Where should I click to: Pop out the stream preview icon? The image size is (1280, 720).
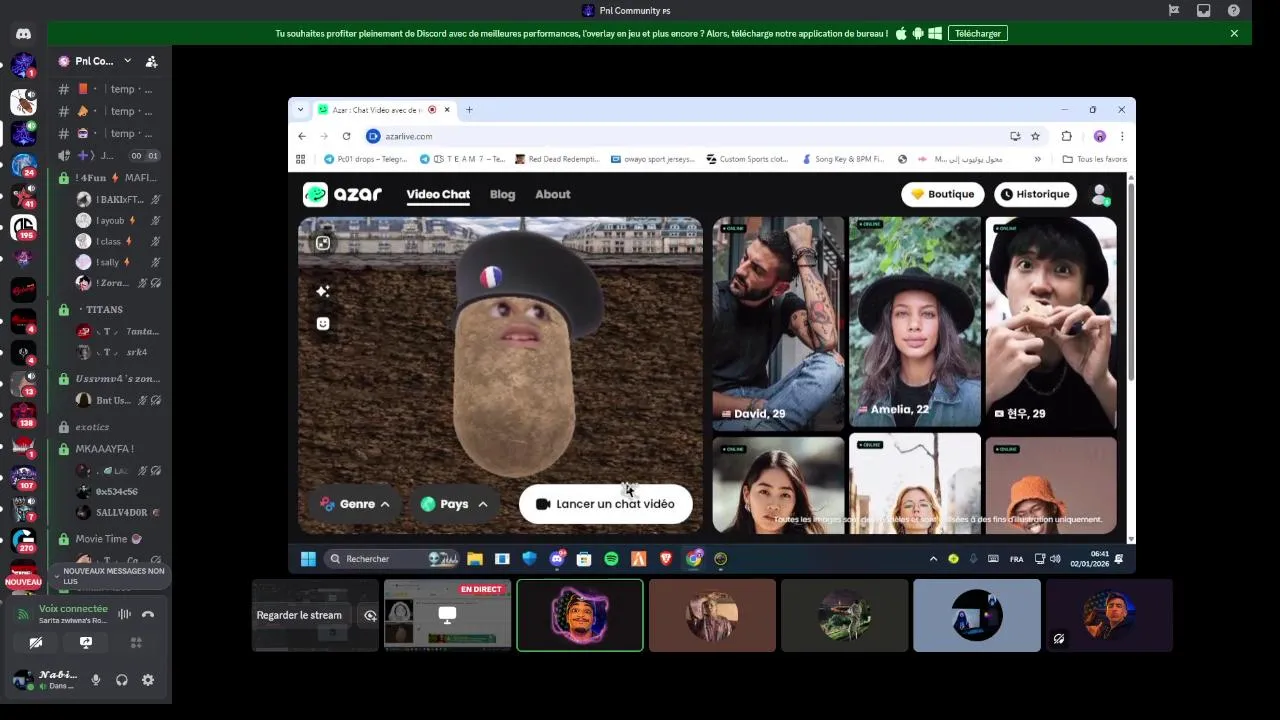coord(370,615)
